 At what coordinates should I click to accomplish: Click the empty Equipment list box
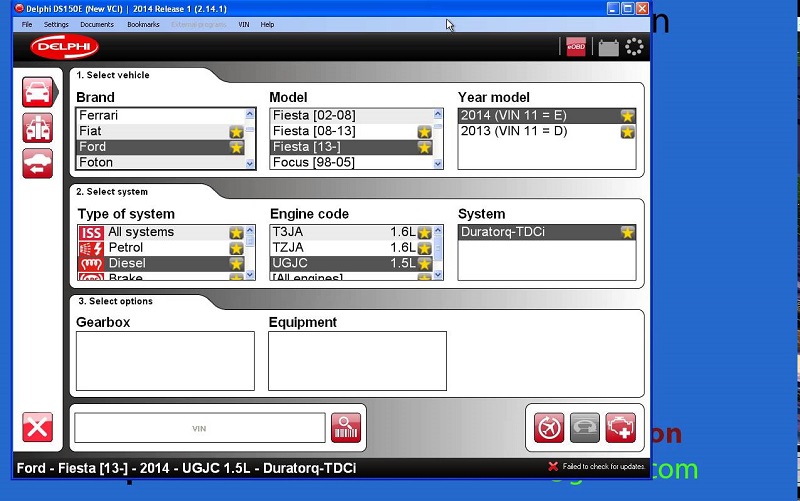[x=357, y=361]
